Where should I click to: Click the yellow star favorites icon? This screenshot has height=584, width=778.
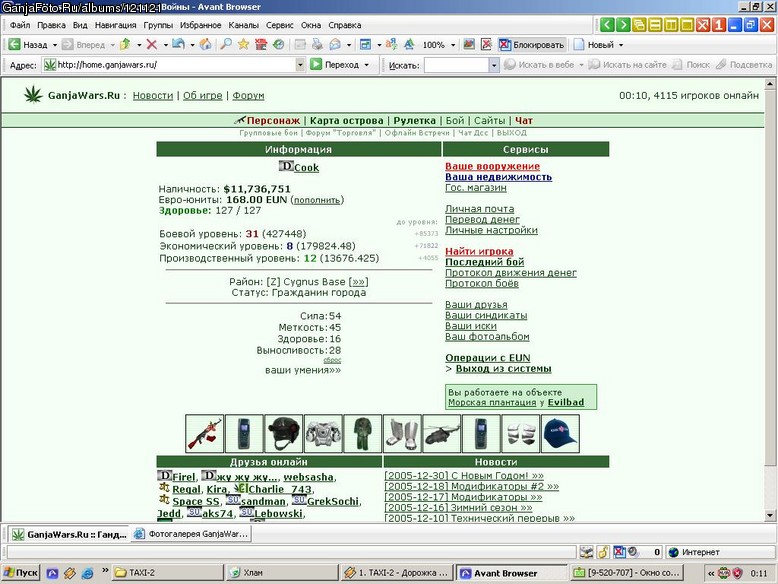243,45
